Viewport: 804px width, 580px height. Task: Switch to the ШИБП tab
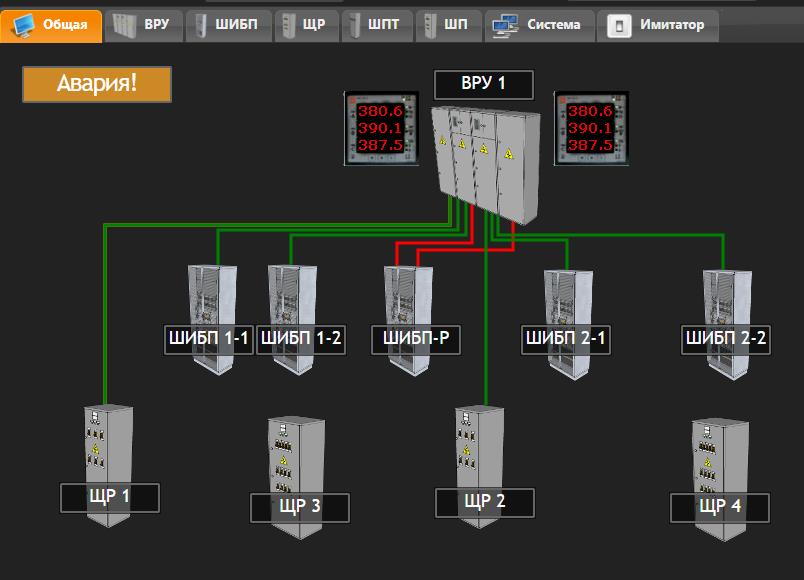point(231,25)
